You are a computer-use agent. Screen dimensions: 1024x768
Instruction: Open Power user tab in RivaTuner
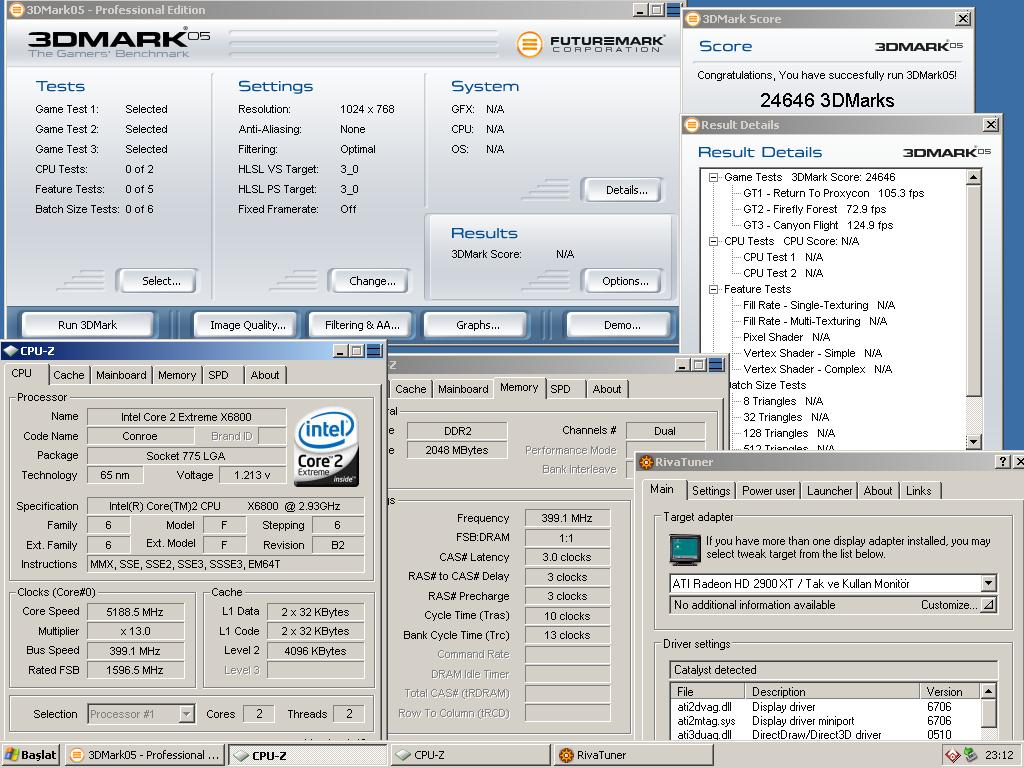click(769, 490)
